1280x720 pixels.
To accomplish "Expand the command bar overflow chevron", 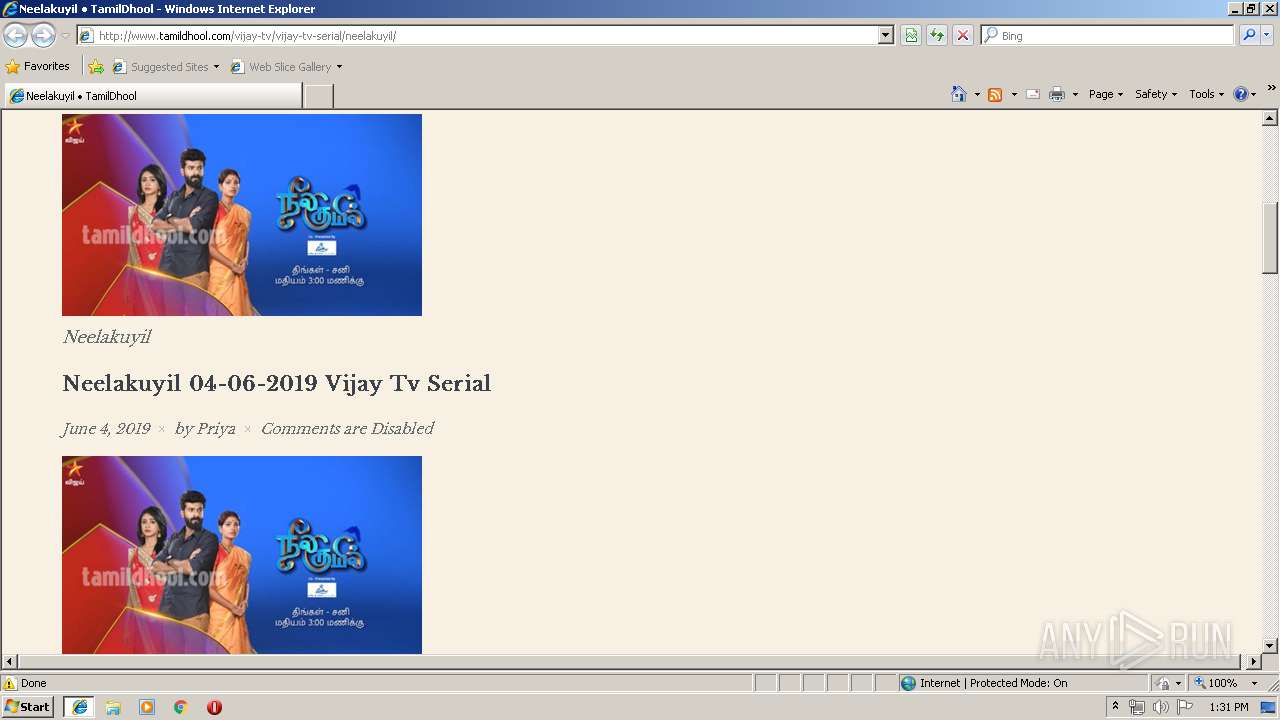I will [1271, 88].
